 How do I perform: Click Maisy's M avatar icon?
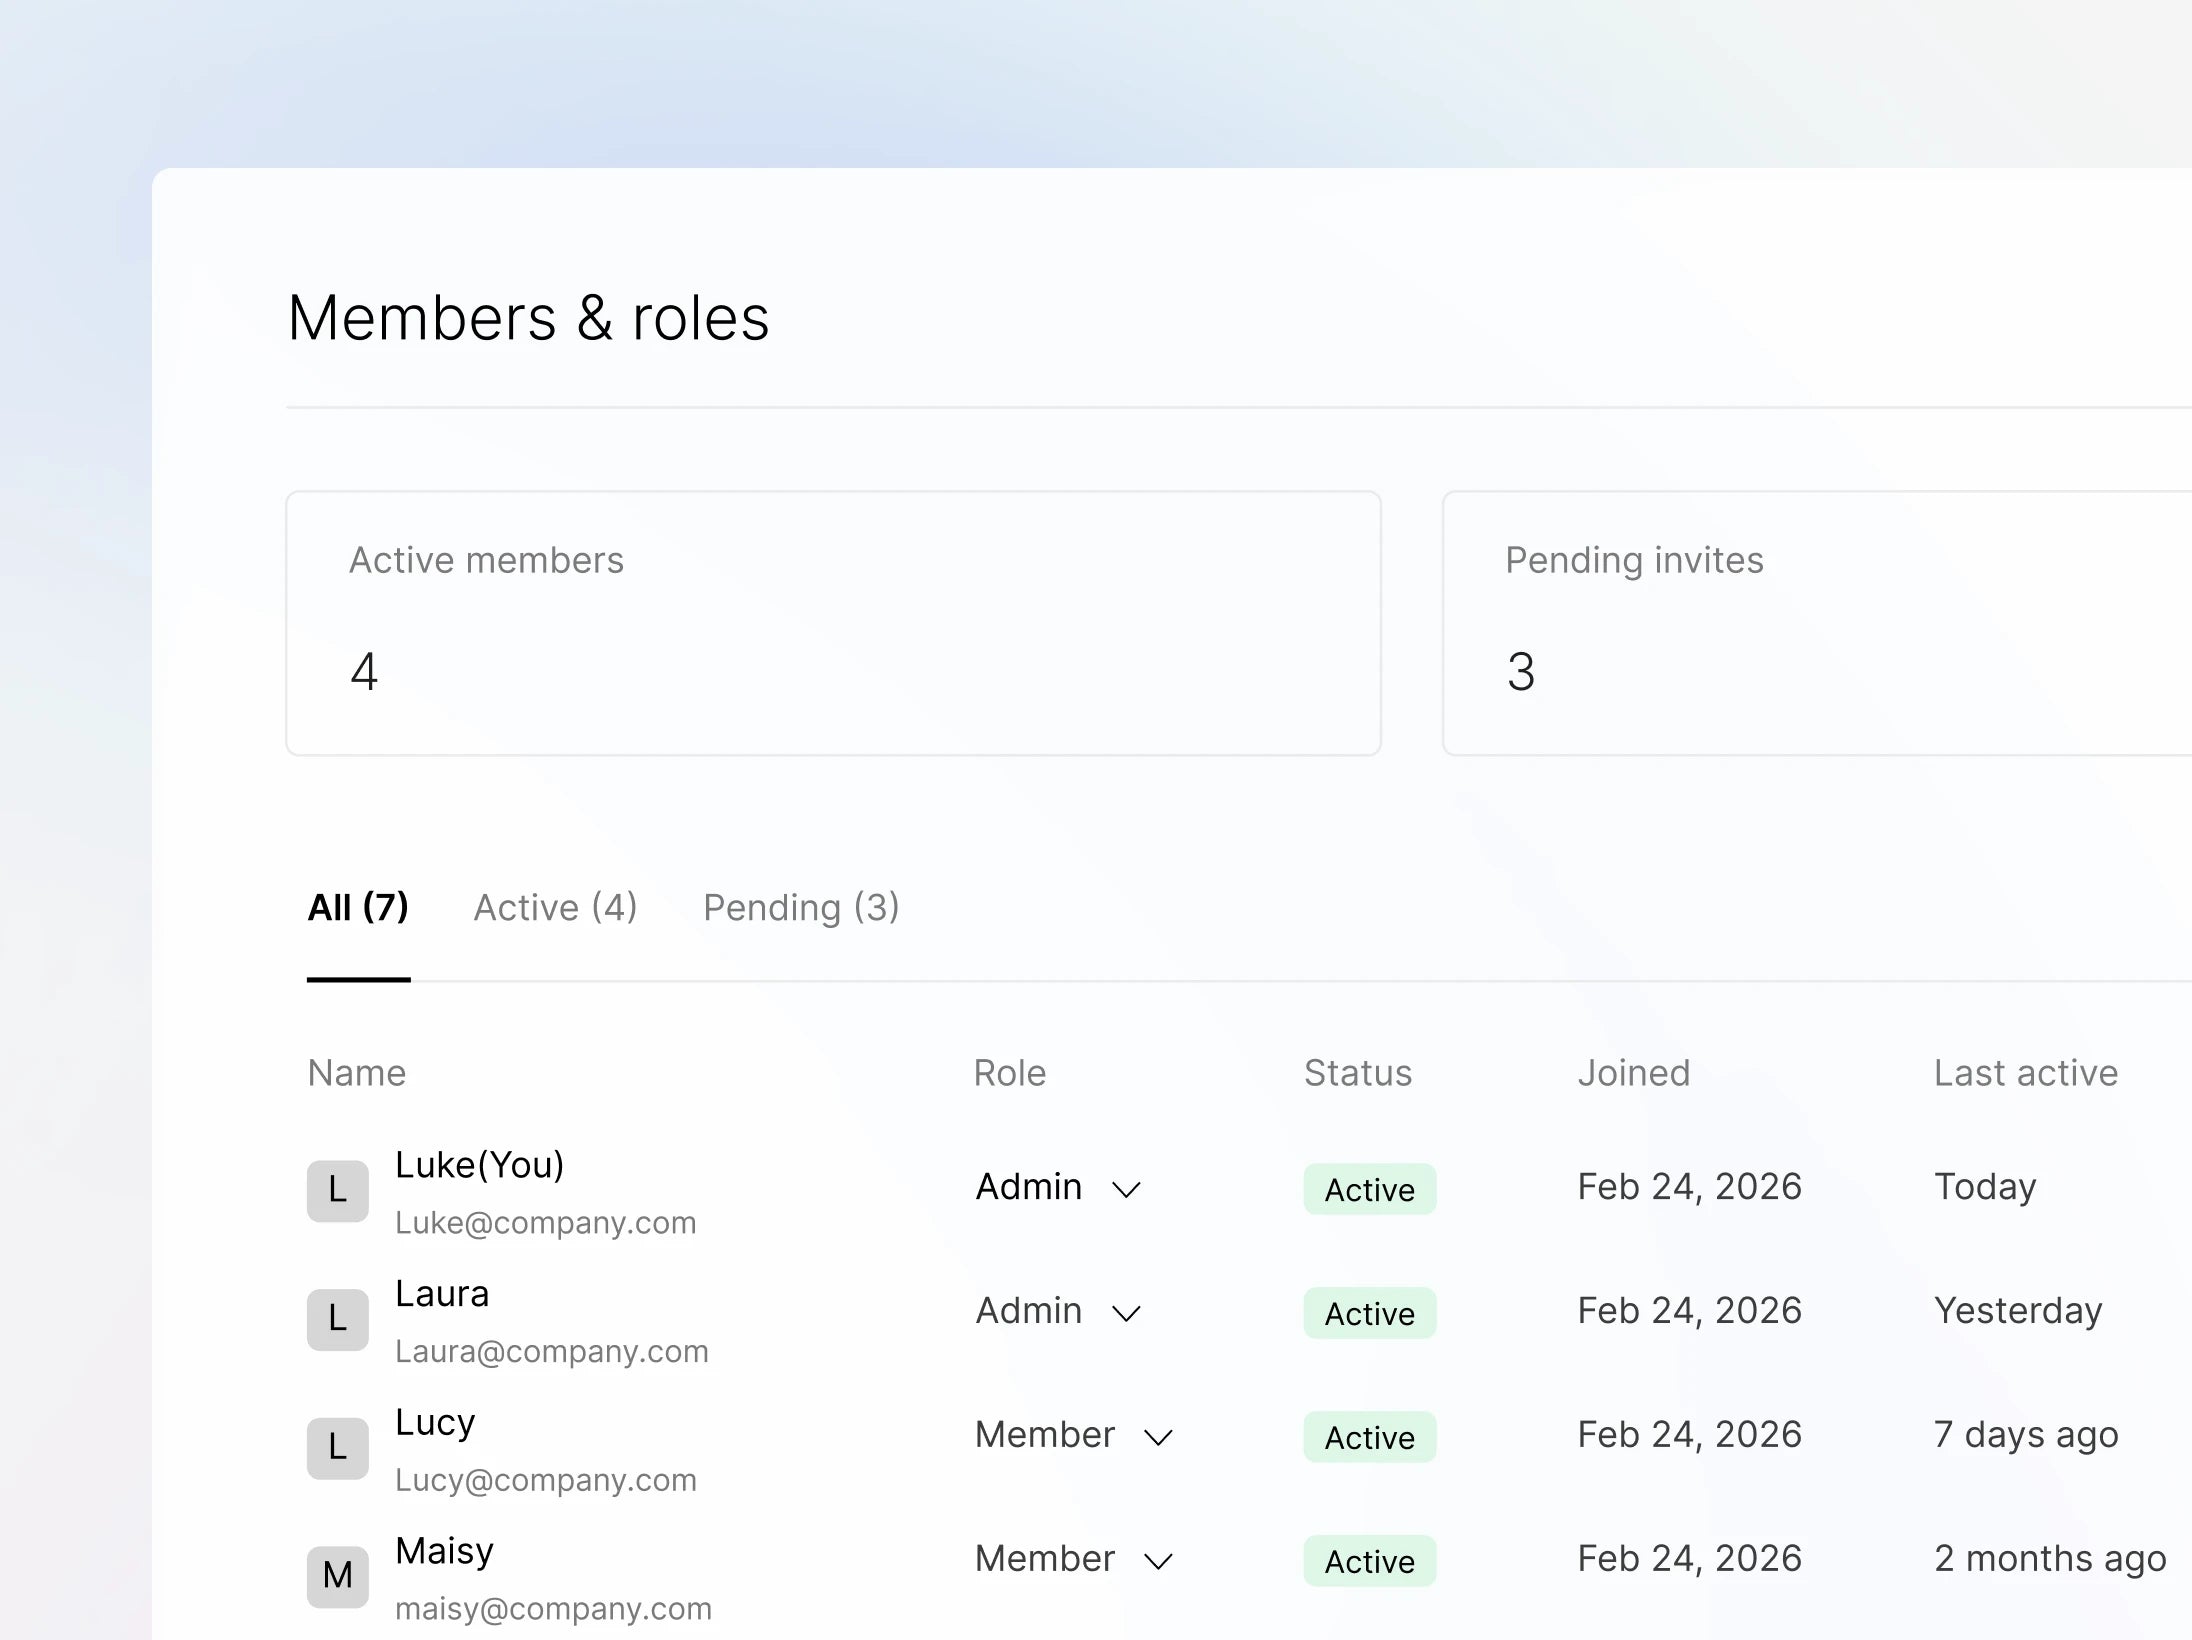click(x=338, y=1576)
